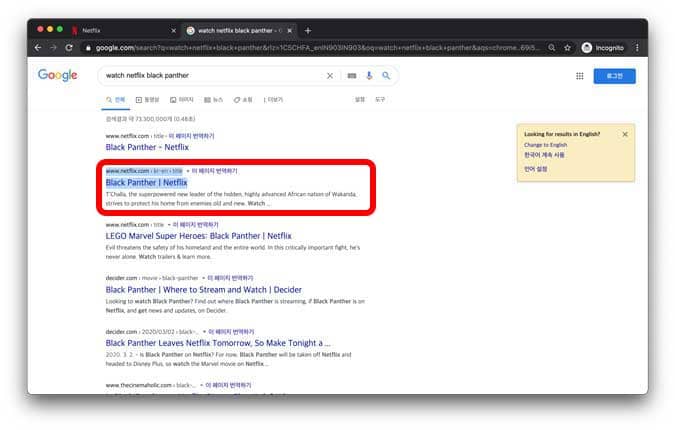Open the search Tools options
The width and height of the screenshot is (675, 430).
click(x=380, y=100)
